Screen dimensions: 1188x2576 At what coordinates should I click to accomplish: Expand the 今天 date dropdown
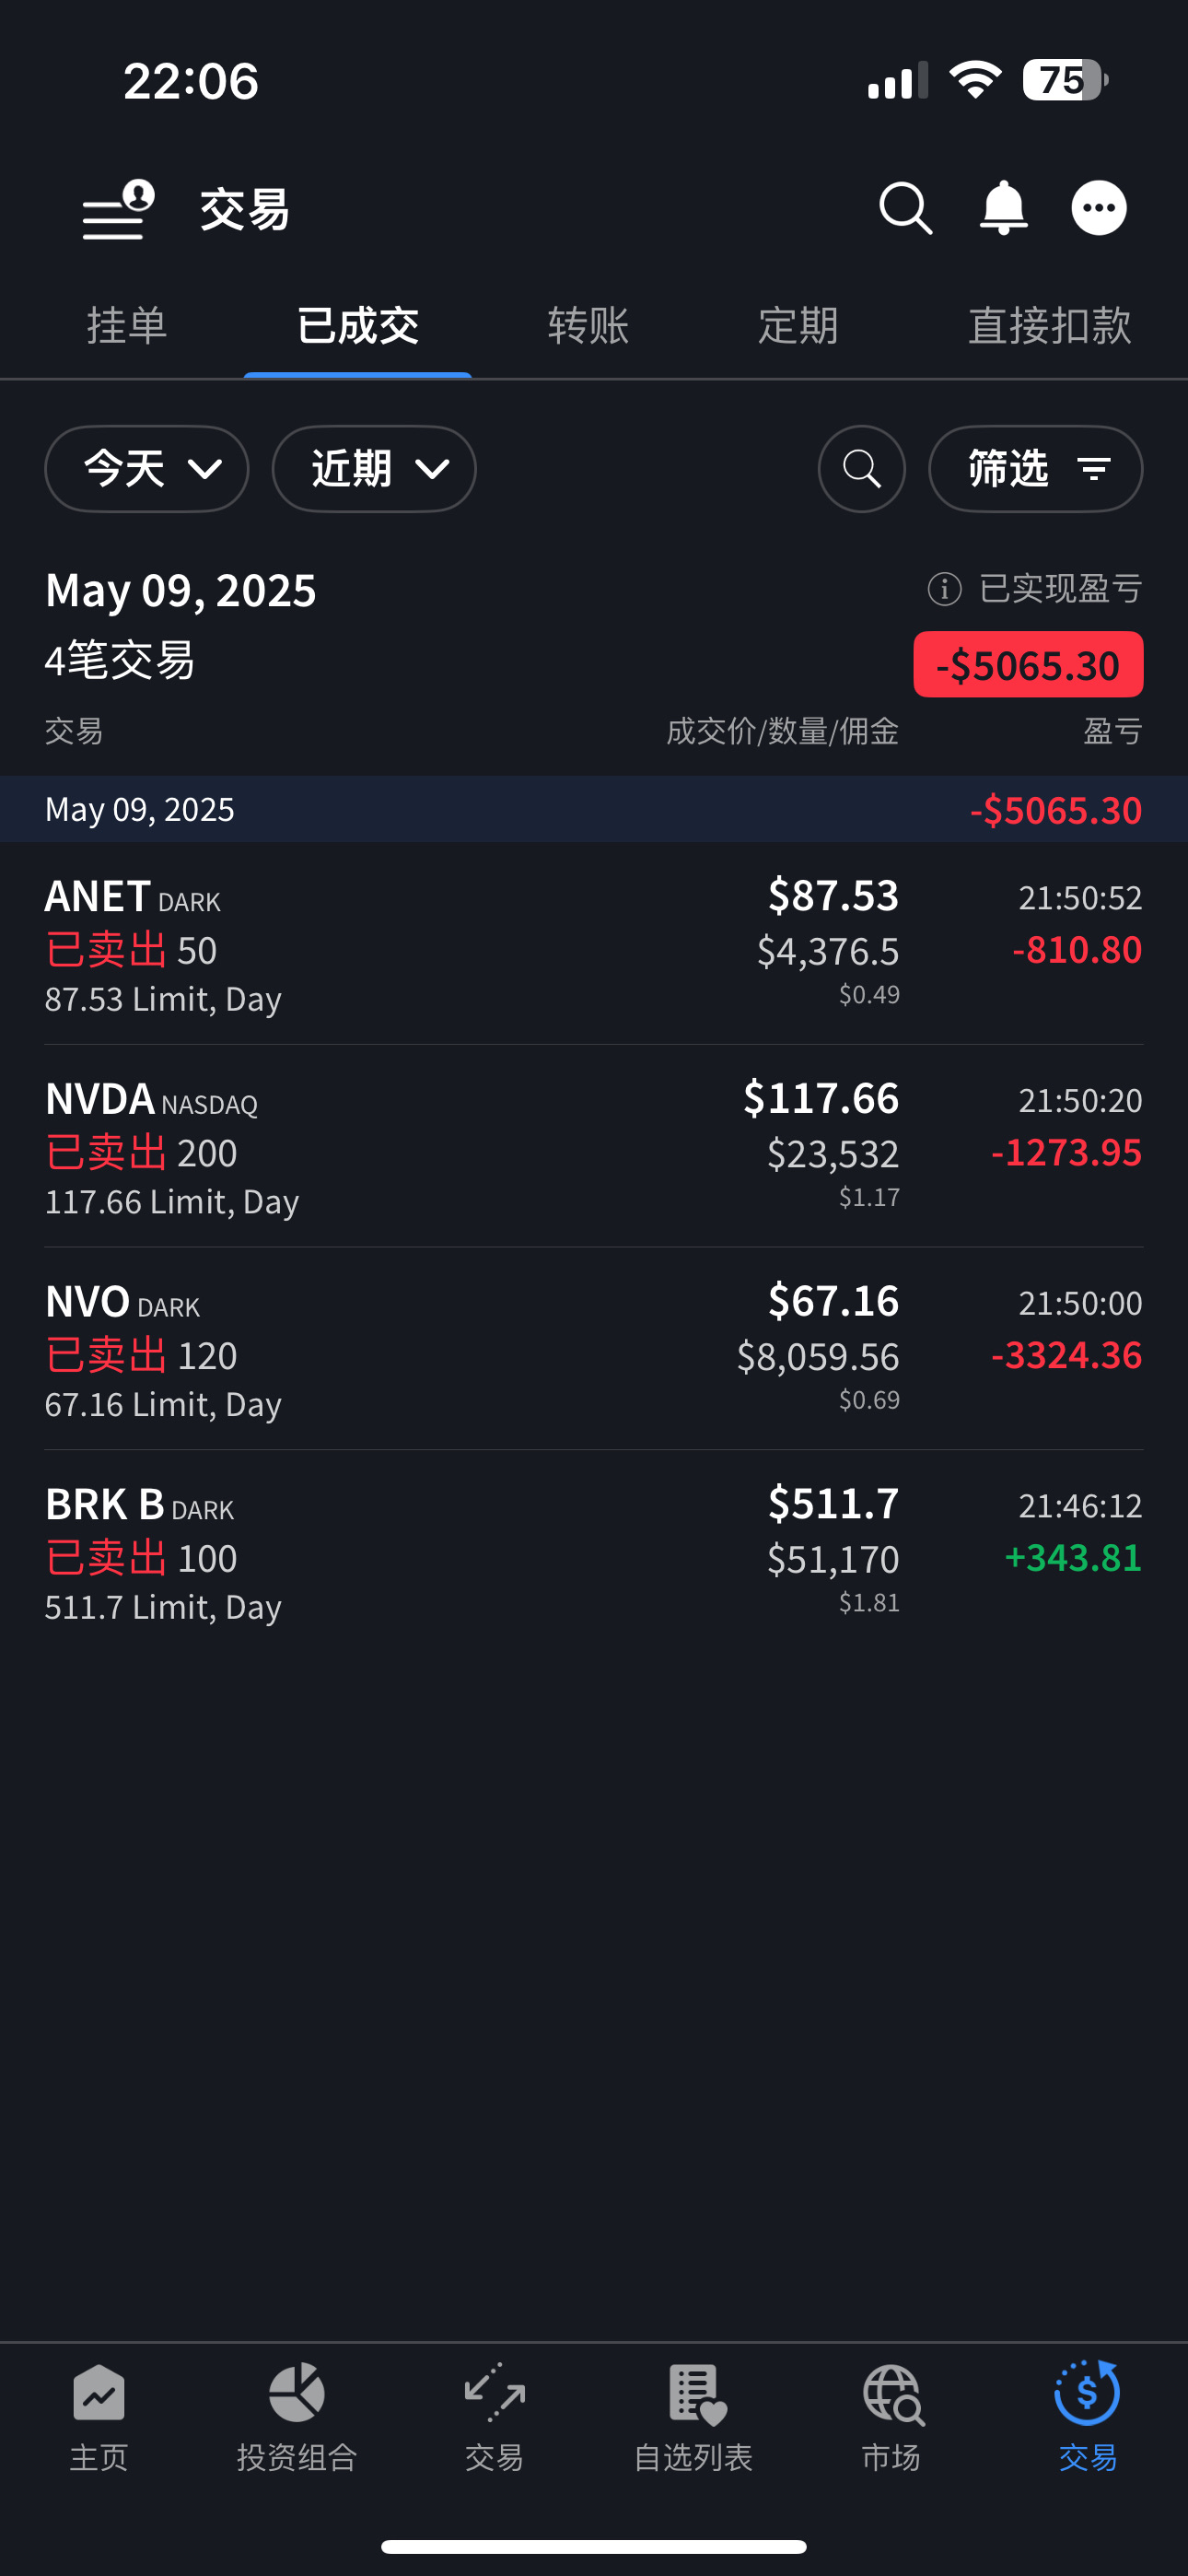147,469
